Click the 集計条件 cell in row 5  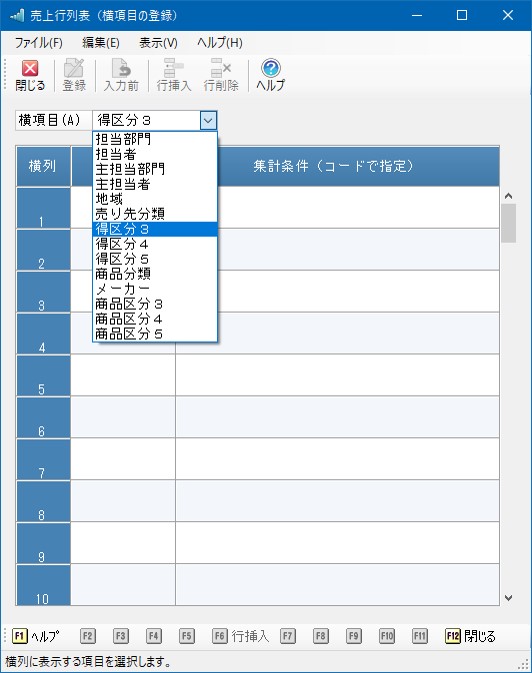click(337, 375)
